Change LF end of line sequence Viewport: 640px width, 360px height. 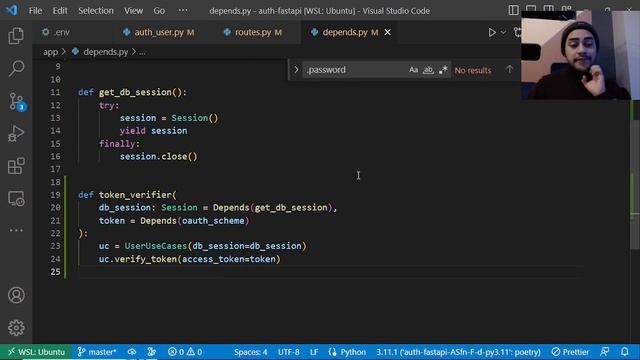(314, 352)
